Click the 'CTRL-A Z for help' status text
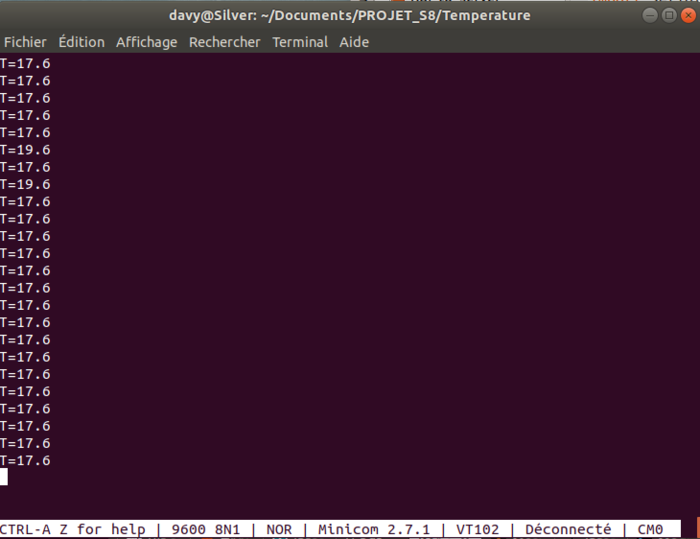The width and height of the screenshot is (700, 539). [72, 529]
